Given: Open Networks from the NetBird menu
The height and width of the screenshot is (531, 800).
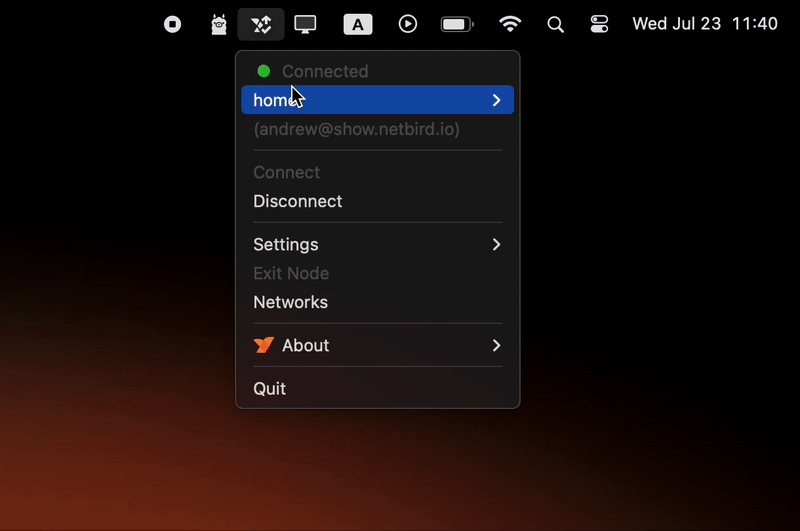Looking at the screenshot, I should coord(290,302).
